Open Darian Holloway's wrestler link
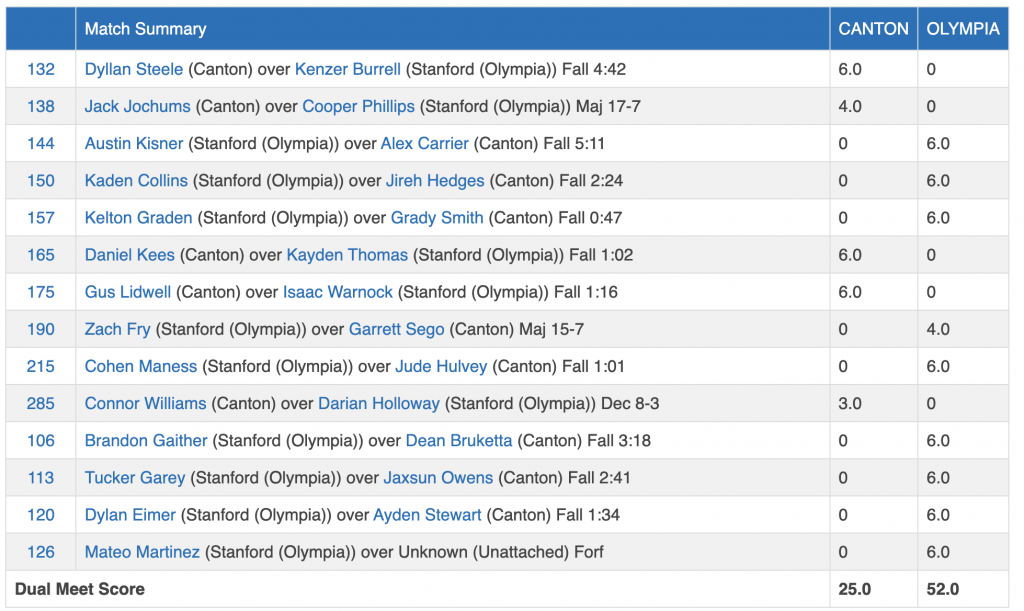The image size is (1024, 611). (x=379, y=403)
